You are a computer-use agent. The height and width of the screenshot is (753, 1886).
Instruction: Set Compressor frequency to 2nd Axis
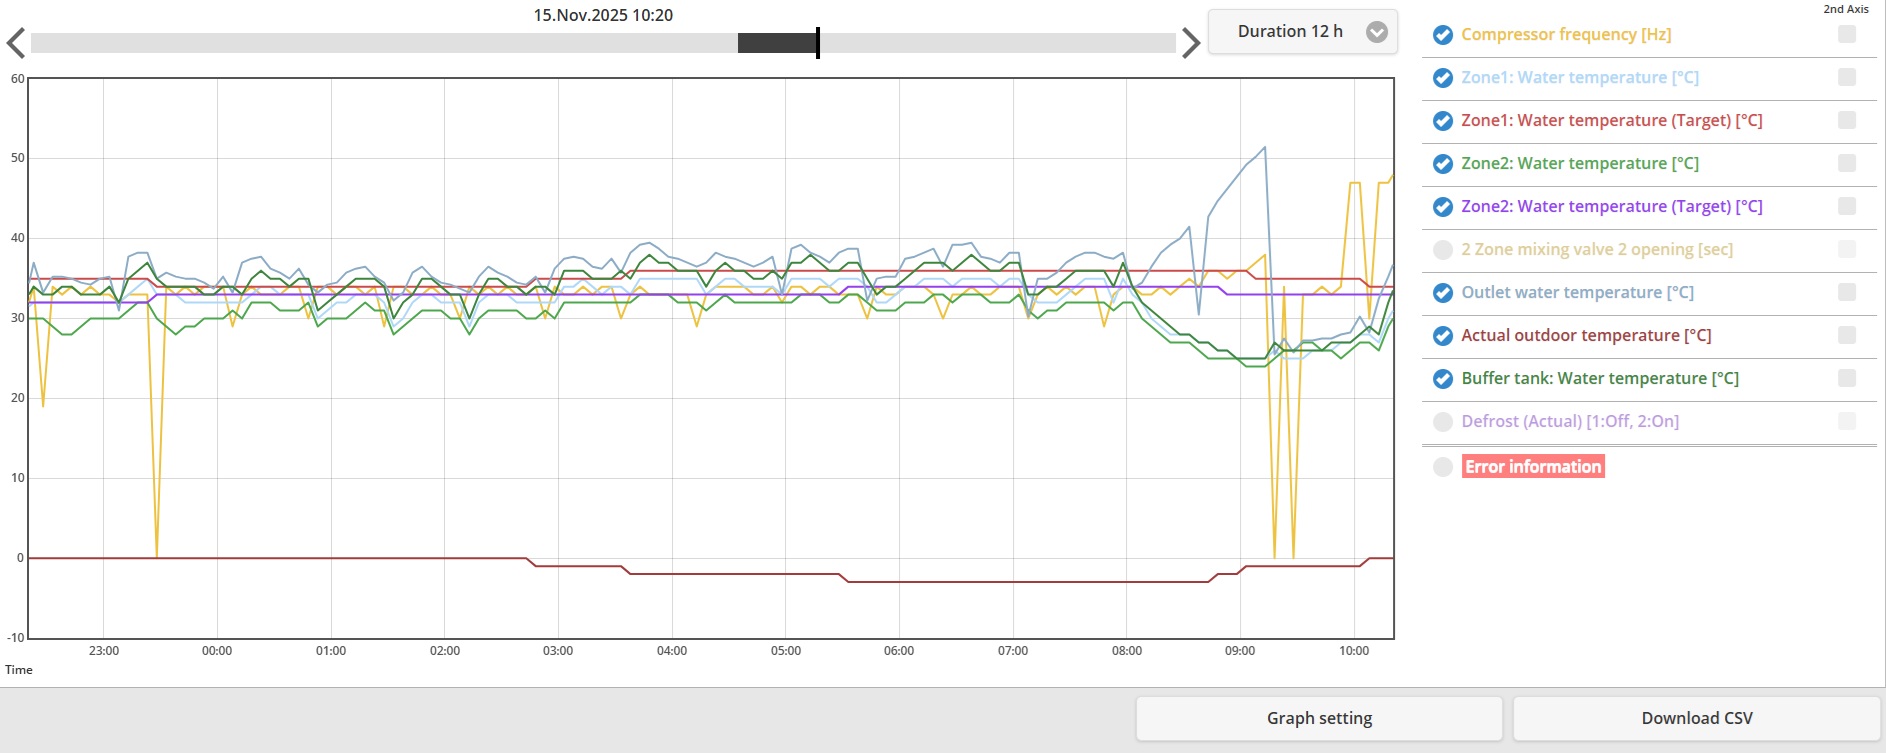pos(1847,34)
